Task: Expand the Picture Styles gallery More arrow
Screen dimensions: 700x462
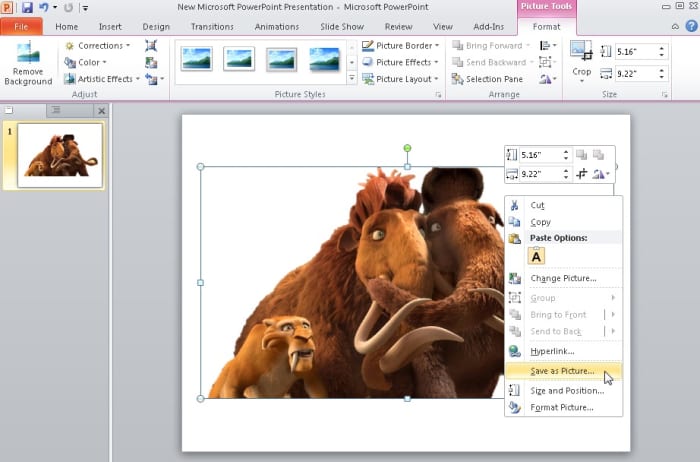Action: (352, 79)
